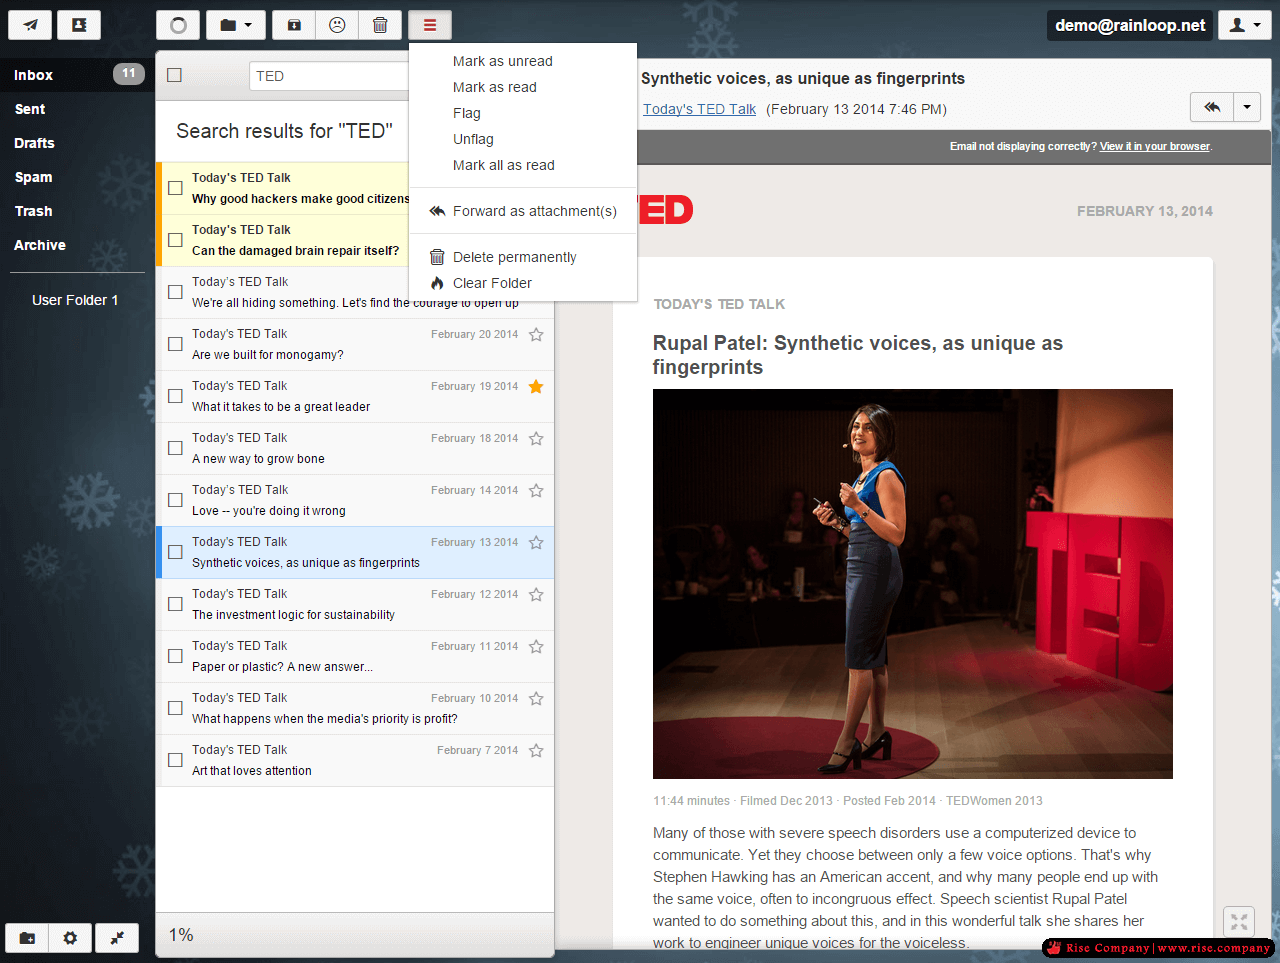Go to the Drafts folder
1280x963 pixels.
[77, 143]
